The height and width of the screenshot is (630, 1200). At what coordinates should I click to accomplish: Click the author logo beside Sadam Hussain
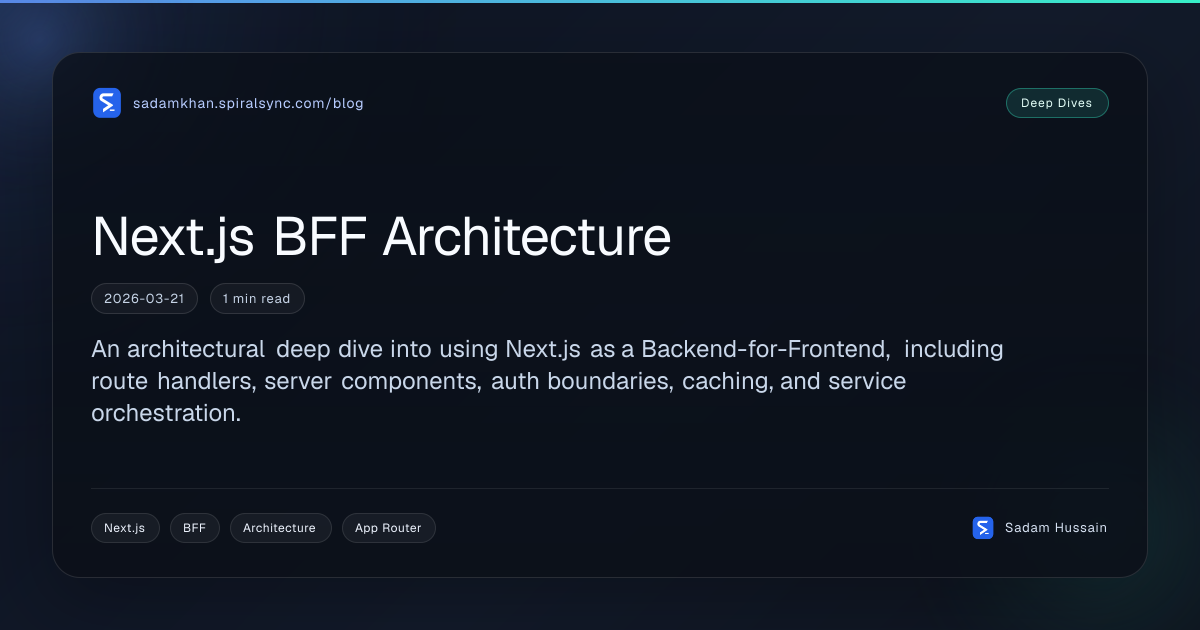pyautogui.click(x=983, y=528)
